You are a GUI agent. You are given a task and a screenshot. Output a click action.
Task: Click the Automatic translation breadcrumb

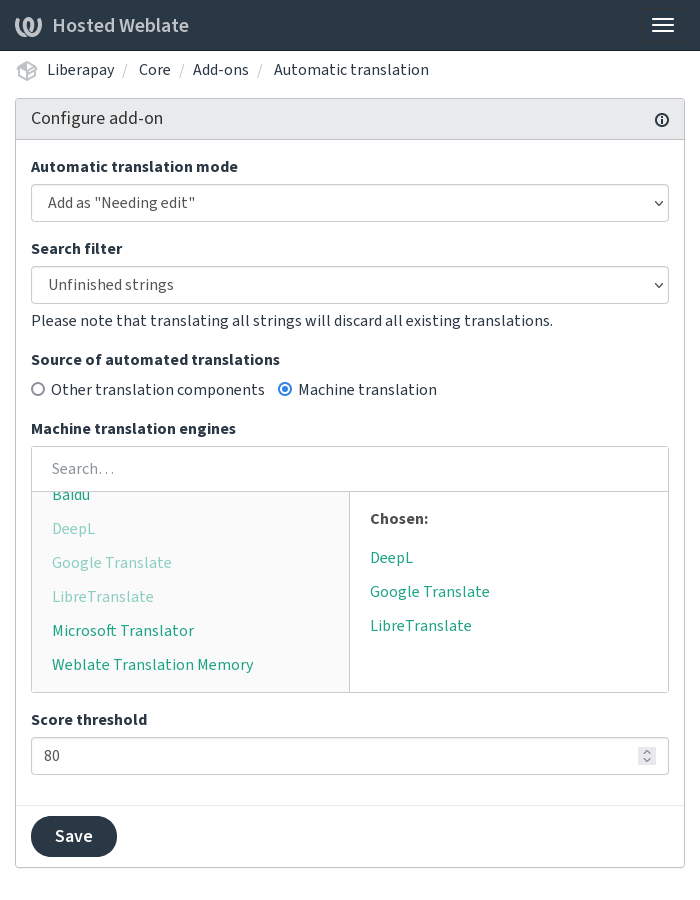351,69
